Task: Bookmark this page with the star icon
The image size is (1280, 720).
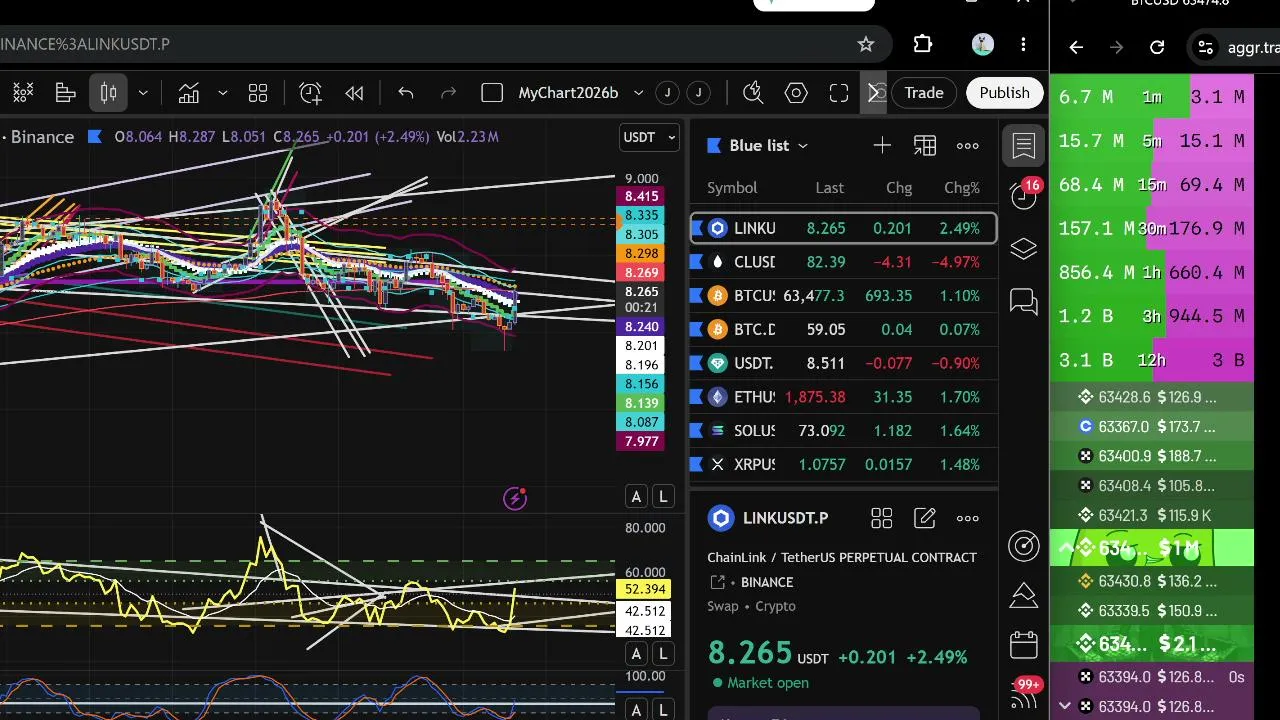Action: coord(866,44)
